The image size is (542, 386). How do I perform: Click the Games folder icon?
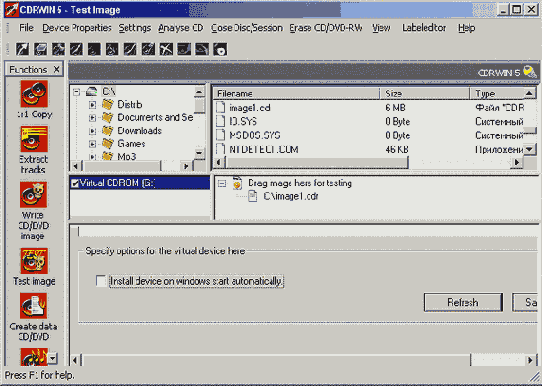[108, 143]
